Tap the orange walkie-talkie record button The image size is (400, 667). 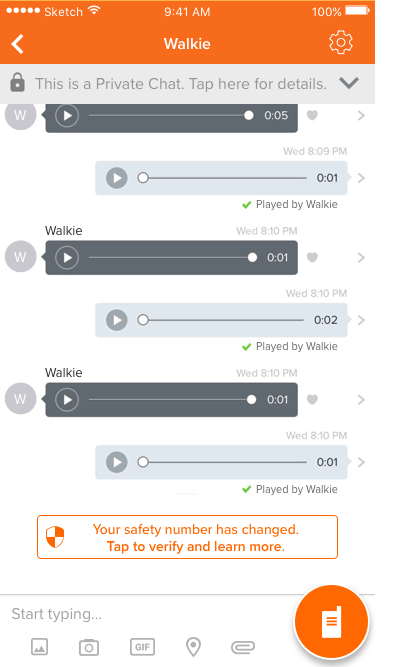point(331,621)
